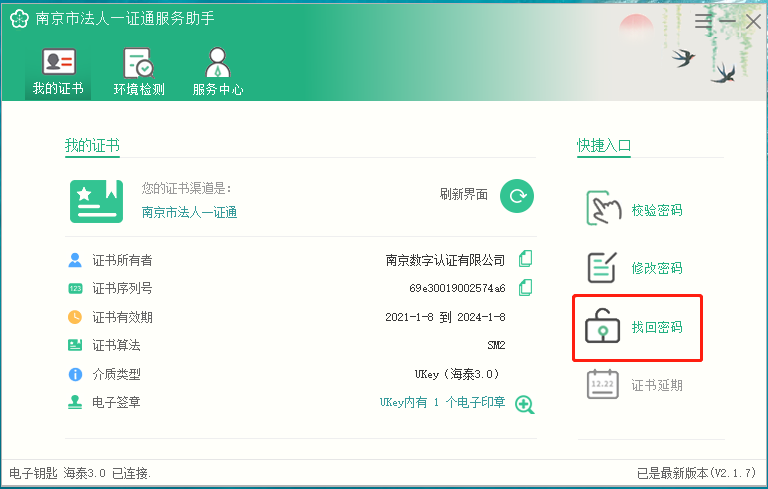Click the SM2 algorithm value

(x=496, y=345)
